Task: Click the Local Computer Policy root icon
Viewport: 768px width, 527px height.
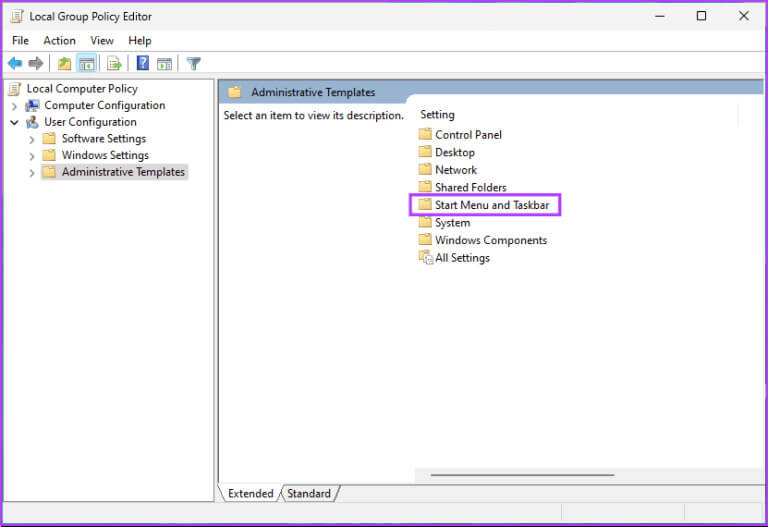Action: tap(15, 89)
